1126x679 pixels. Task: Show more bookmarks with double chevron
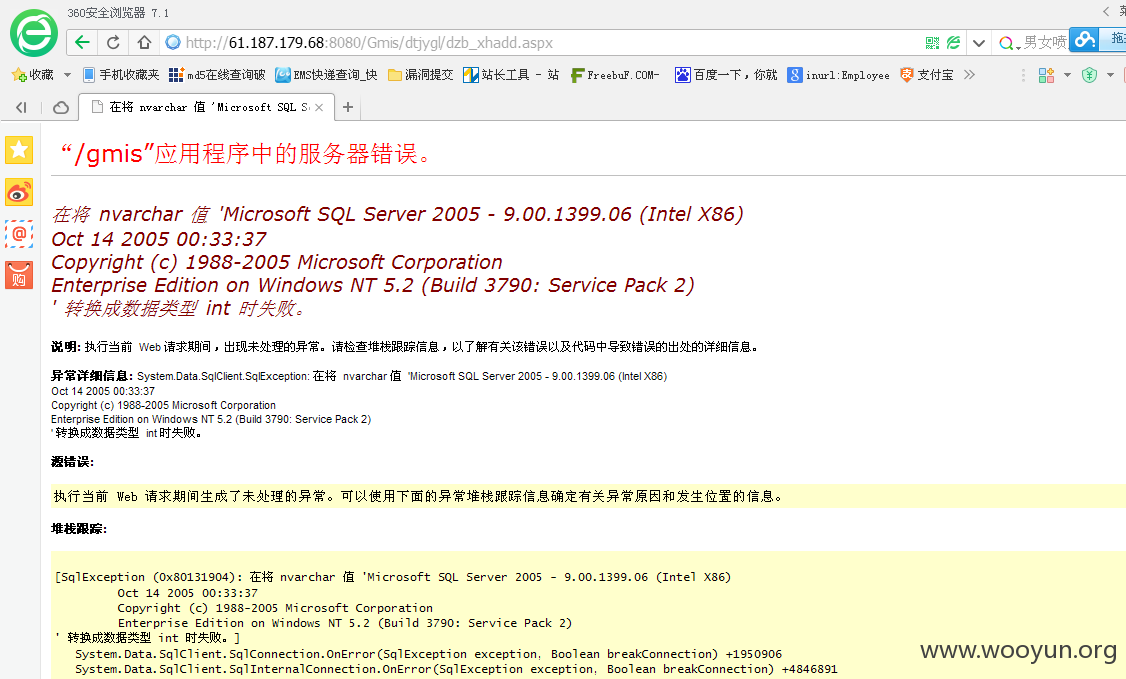click(x=969, y=75)
